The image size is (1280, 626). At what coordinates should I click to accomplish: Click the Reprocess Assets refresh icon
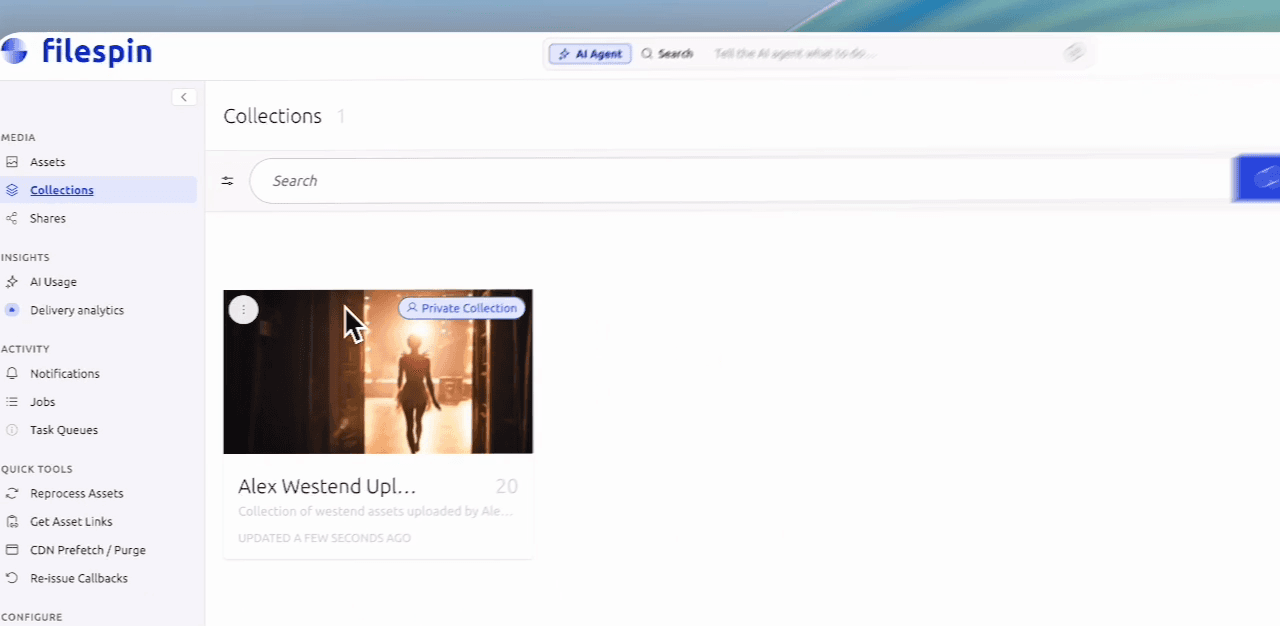point(12,494)
